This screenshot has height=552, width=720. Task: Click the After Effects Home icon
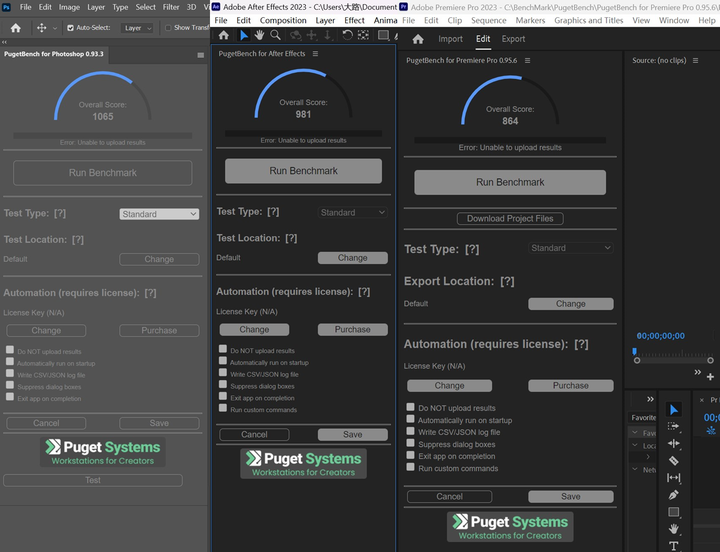(224, 35)
